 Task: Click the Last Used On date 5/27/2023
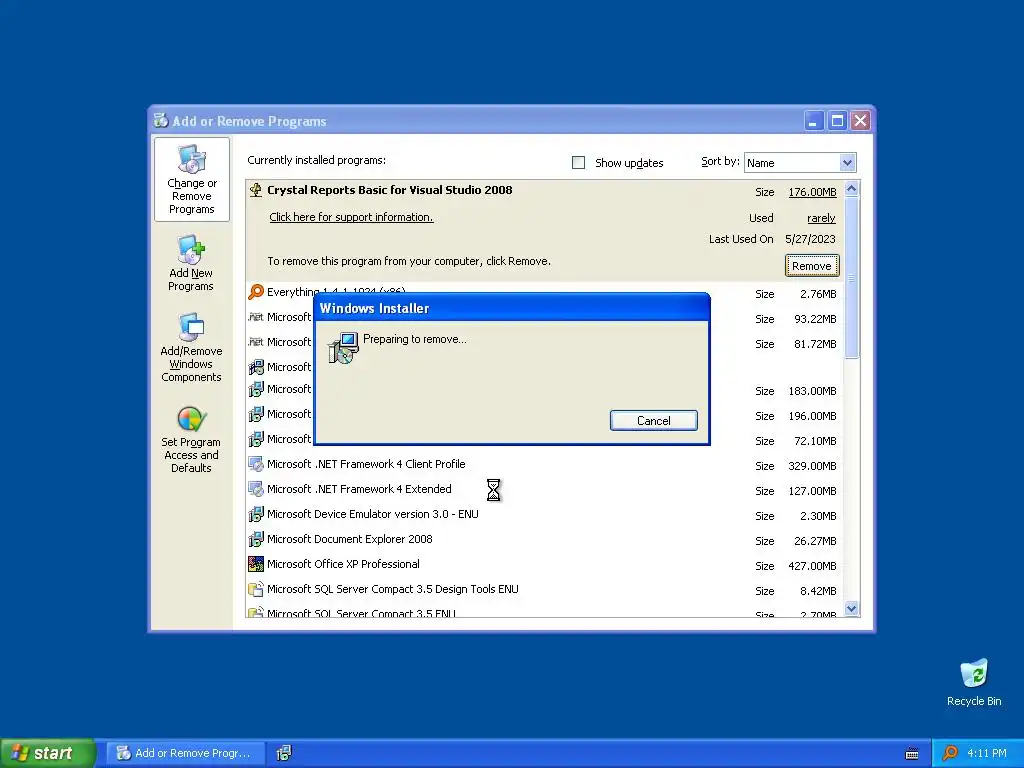[810, 239]
